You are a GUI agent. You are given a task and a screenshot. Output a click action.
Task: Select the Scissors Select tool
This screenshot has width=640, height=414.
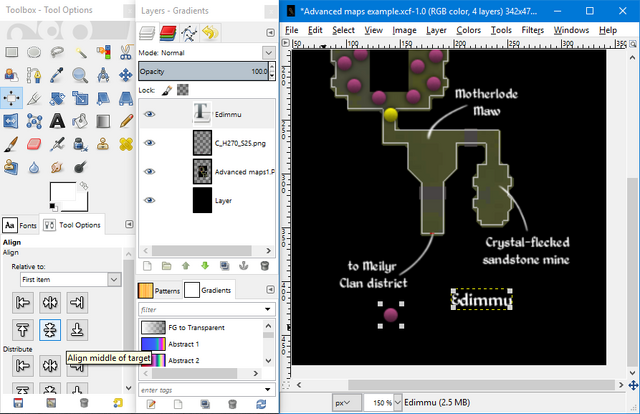tap(126, 52)
